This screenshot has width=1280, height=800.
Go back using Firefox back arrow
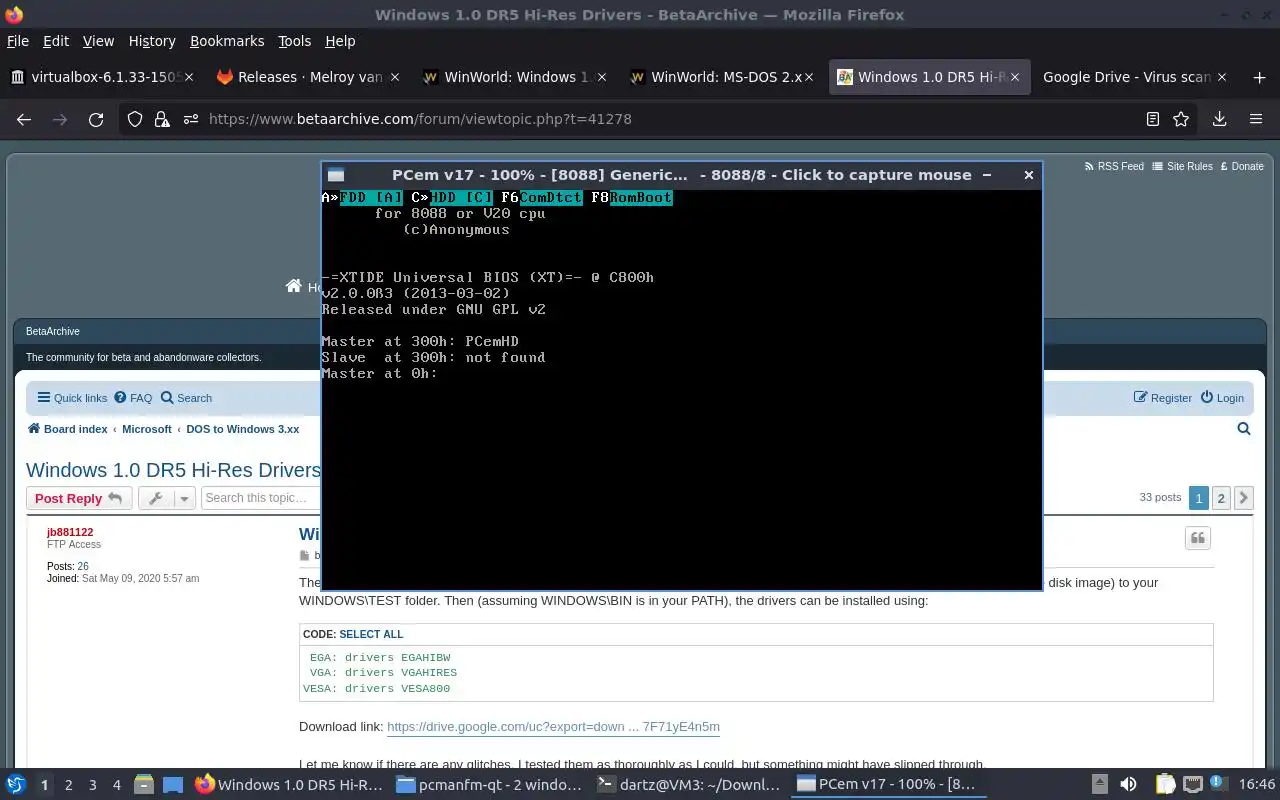(24, 119)
